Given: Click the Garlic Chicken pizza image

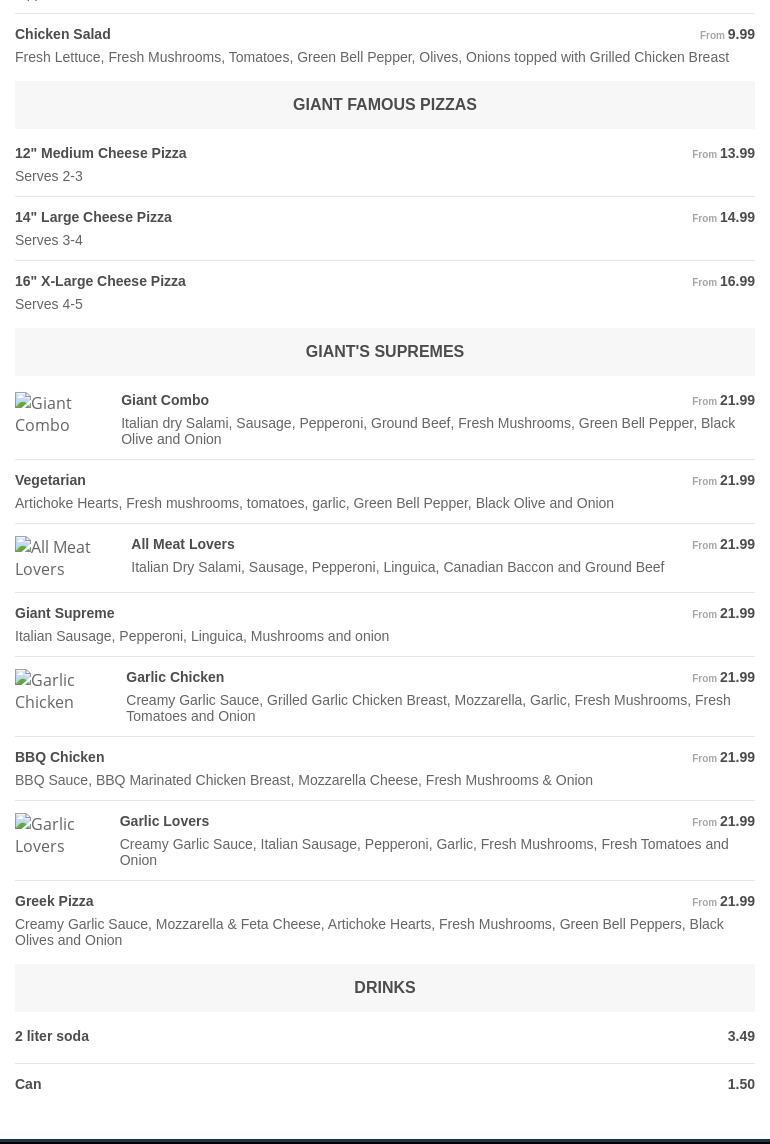Looking at the screenshot, I should 60,691.
